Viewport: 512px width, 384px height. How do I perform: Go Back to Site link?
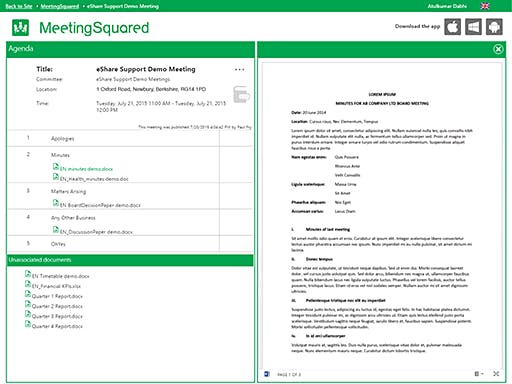(19, 6)
